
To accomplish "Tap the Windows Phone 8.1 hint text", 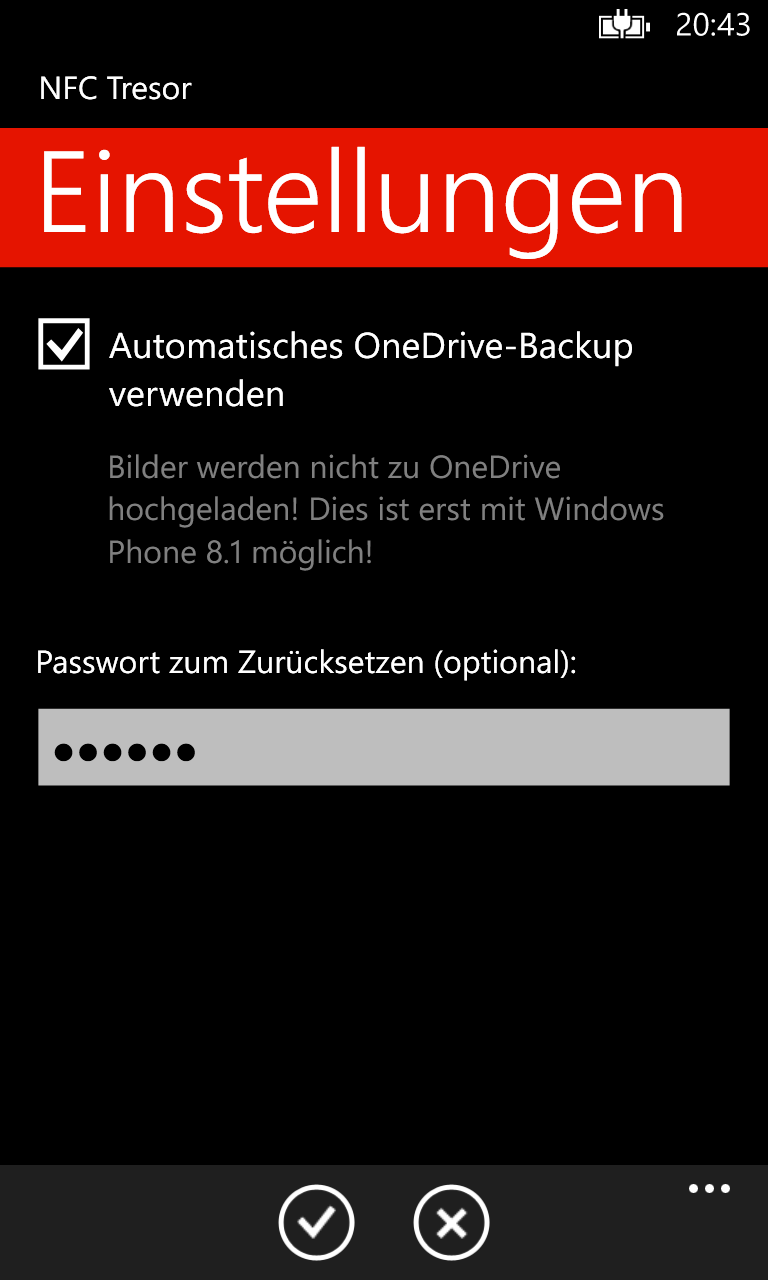I will (386, 510).
